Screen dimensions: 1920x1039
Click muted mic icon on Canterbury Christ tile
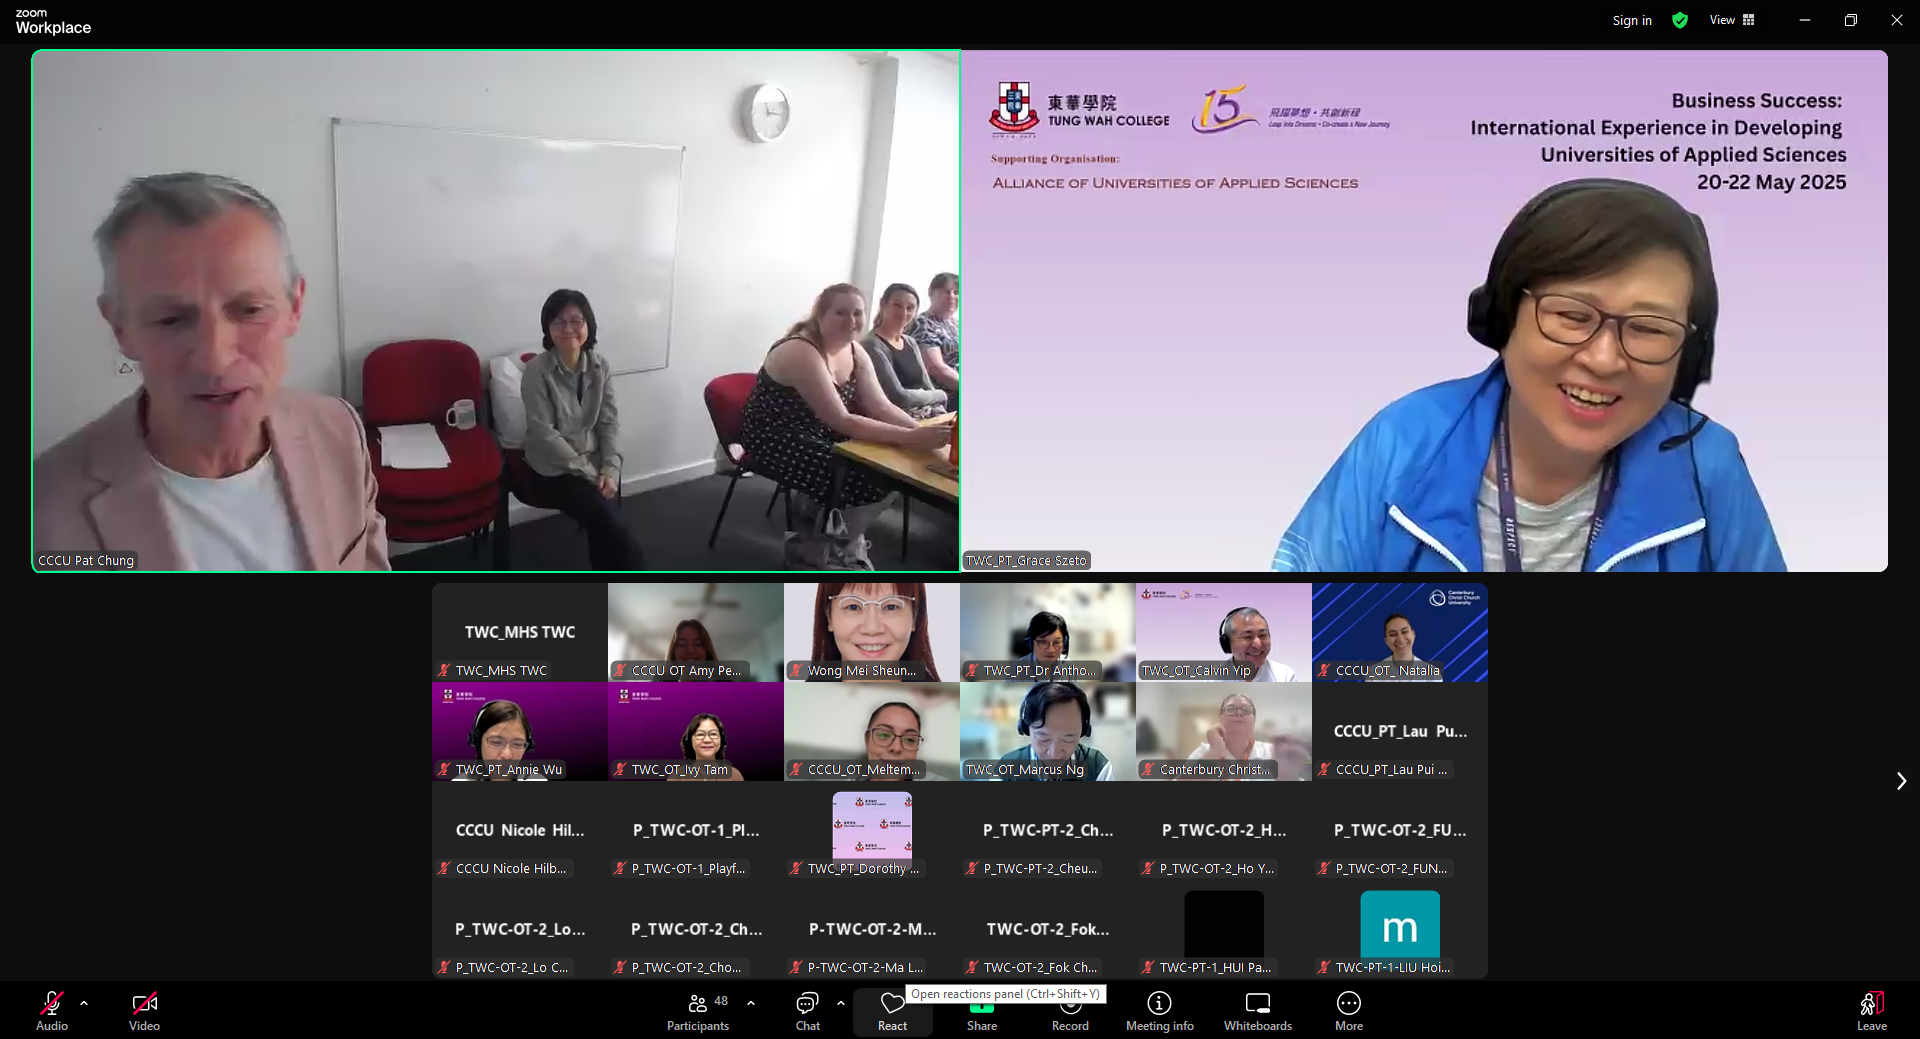[1148, 769]
